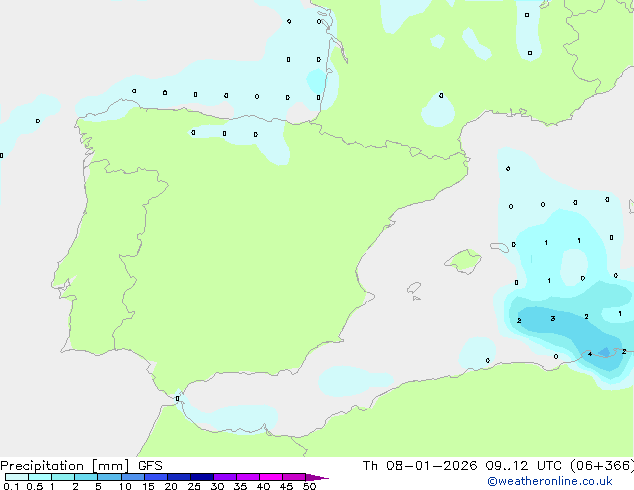The width and height of the screenshot is (634, 490).
Task: Click the '0.1' legend scale label
Action: [x=11, y=486]
